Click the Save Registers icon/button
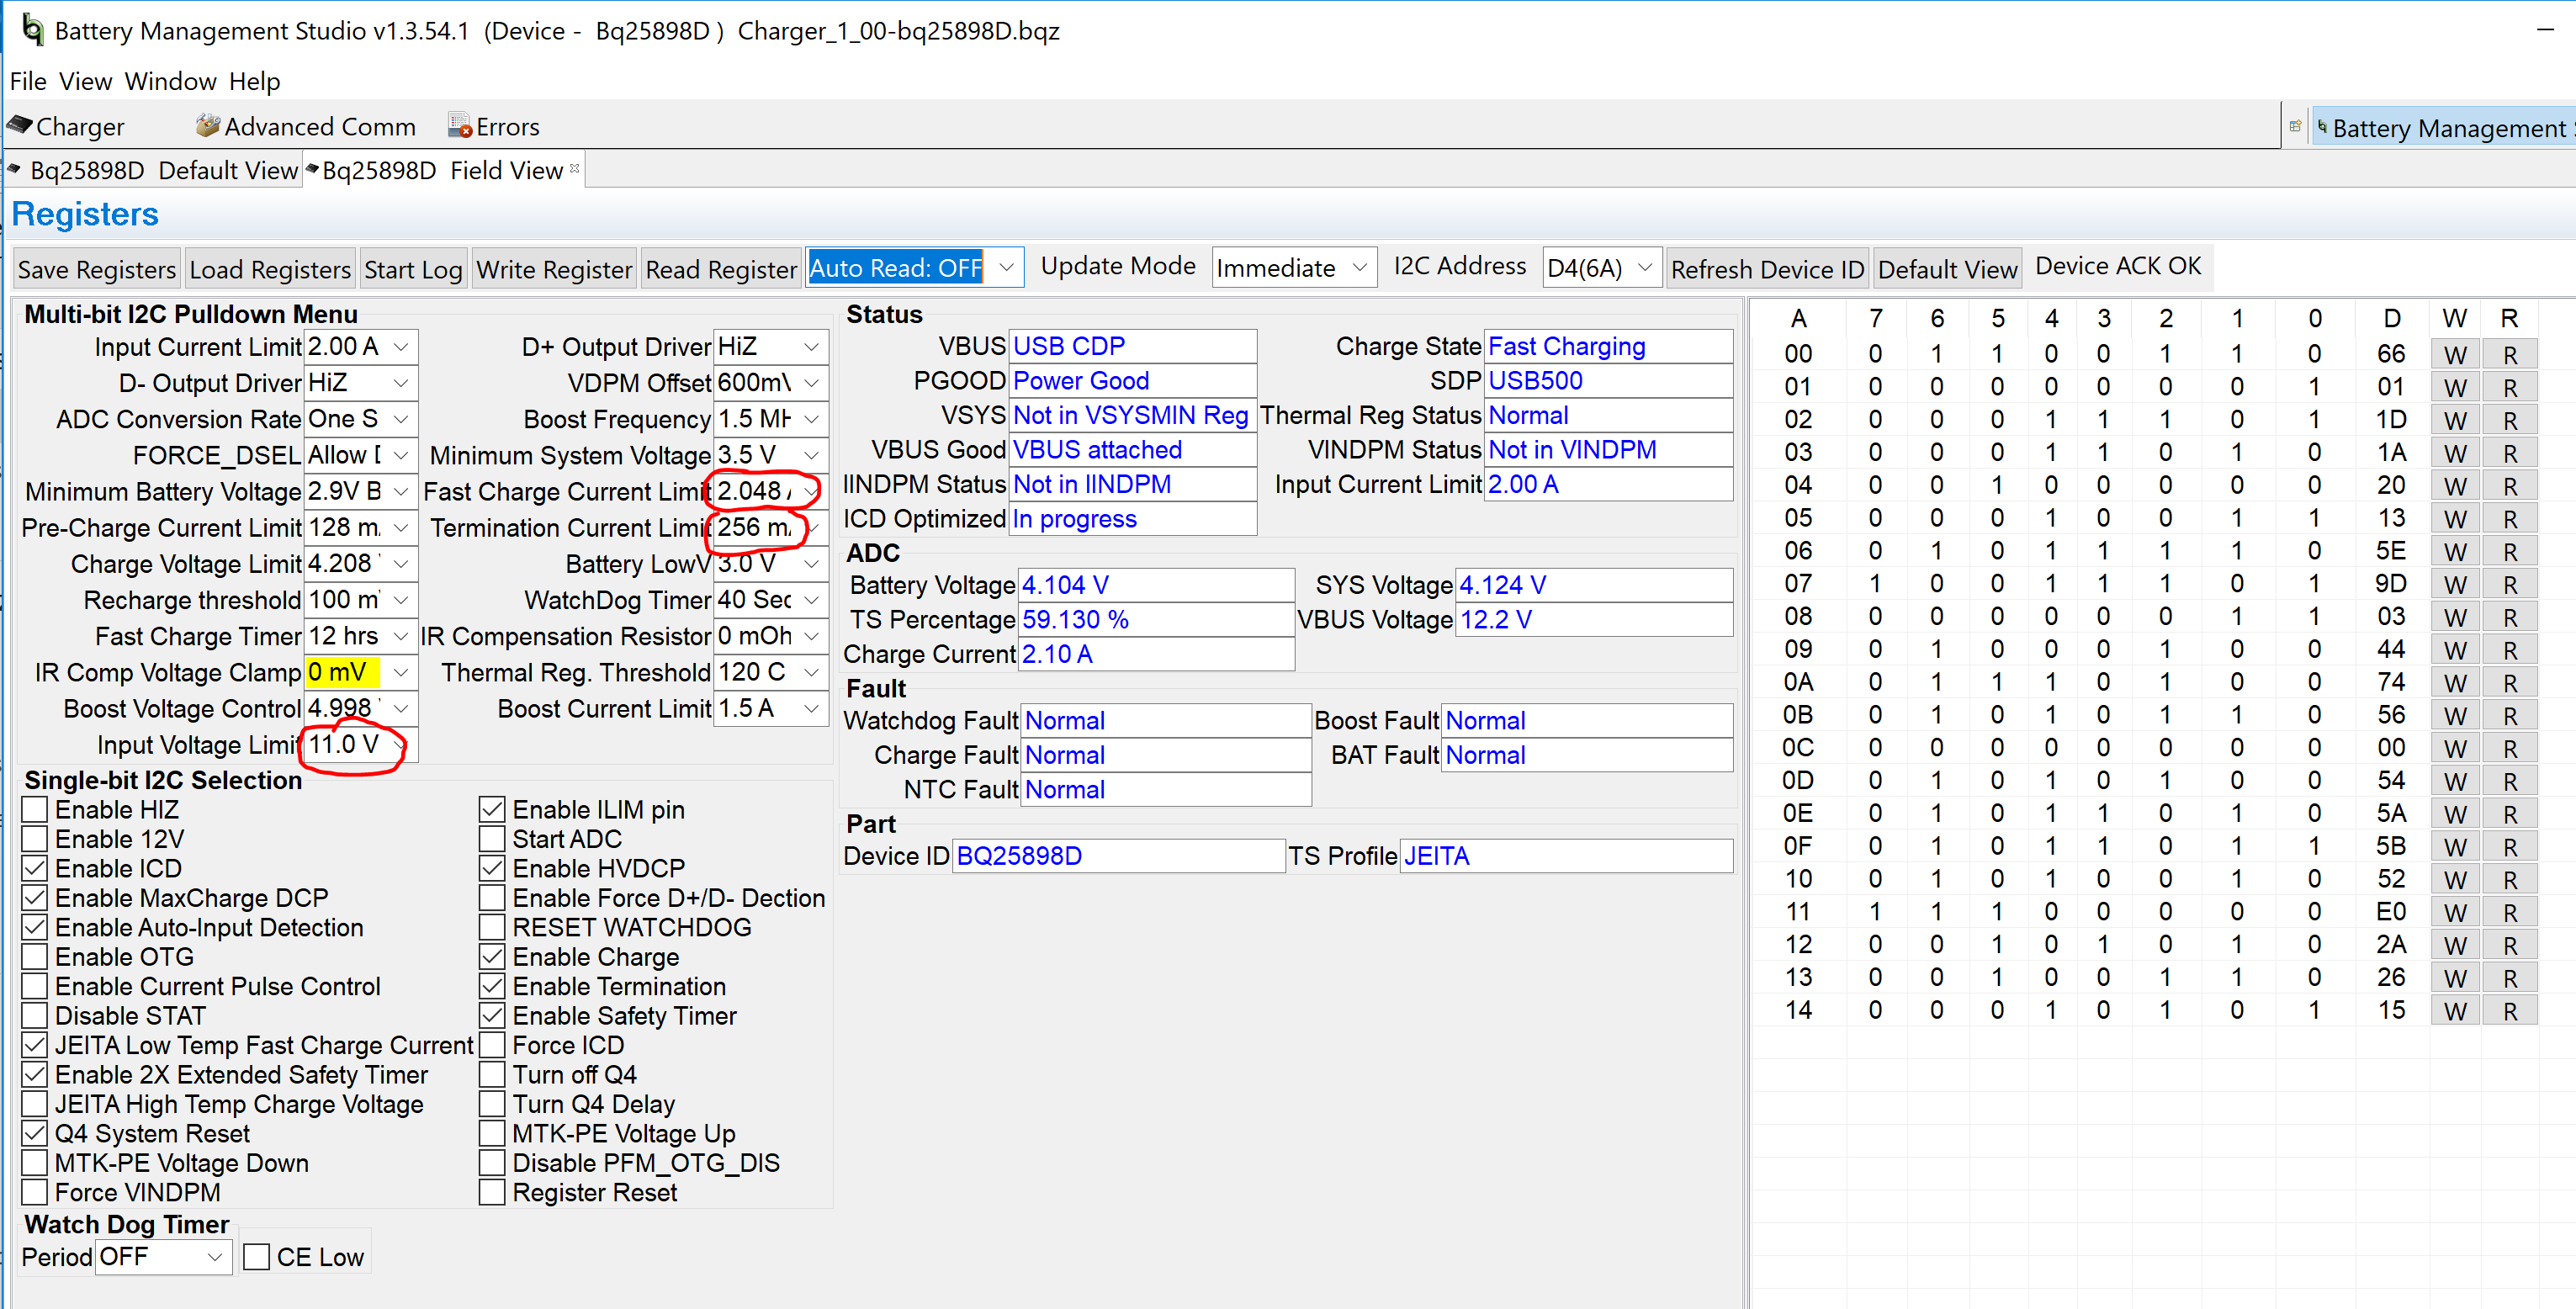The image size is (2576, 1309). pyautogui.click(x=93, y=269)
